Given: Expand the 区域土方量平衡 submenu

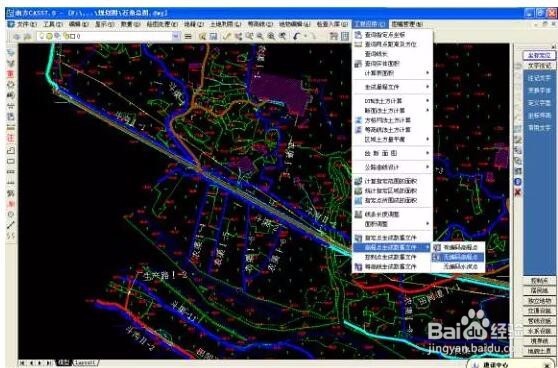Looking at the screenshot, I should (x=393, y=140).
